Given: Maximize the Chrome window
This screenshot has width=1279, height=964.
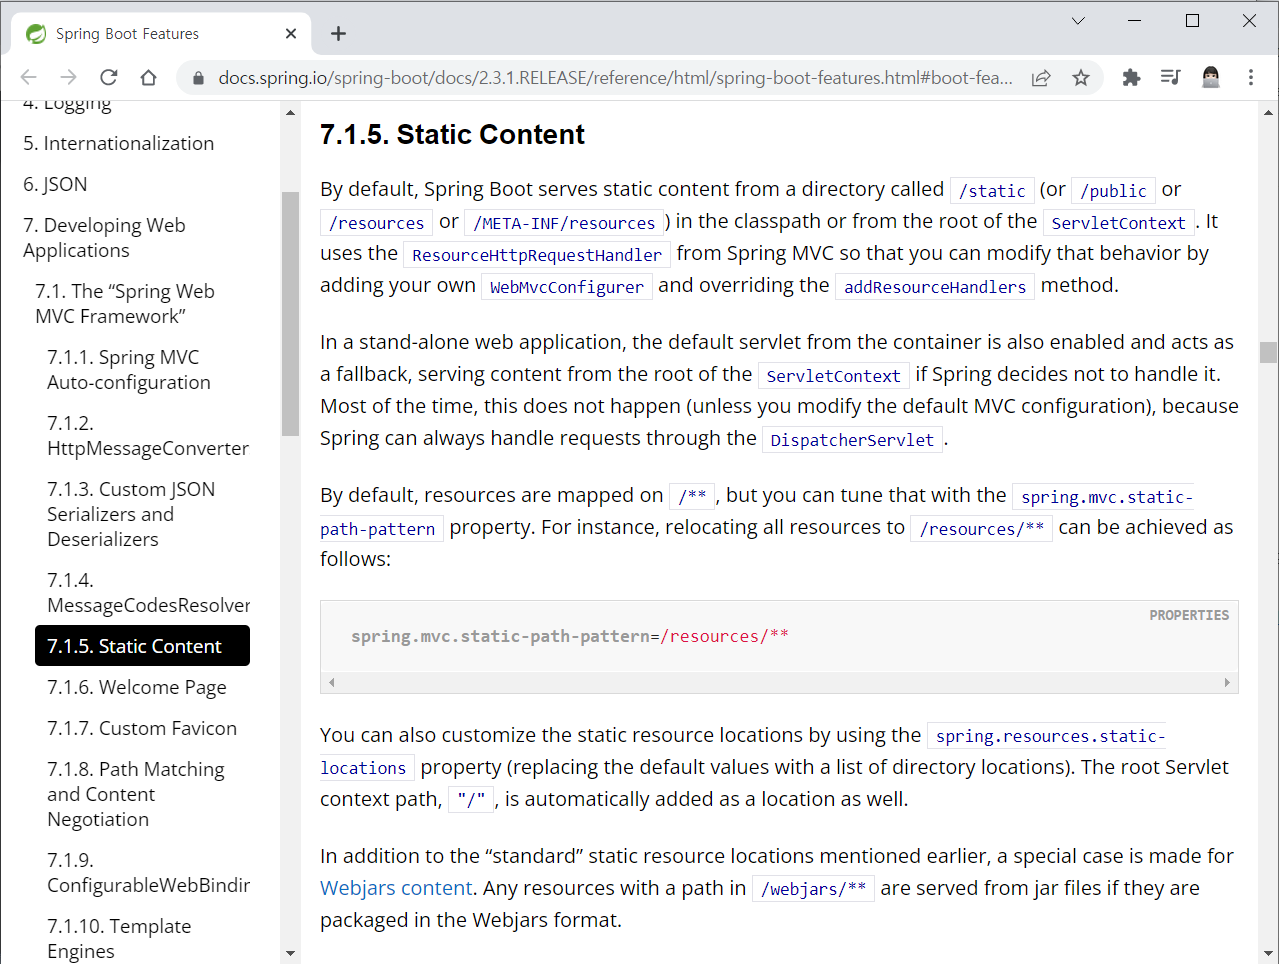Looking at the screenshot, I should (1192, 20).
